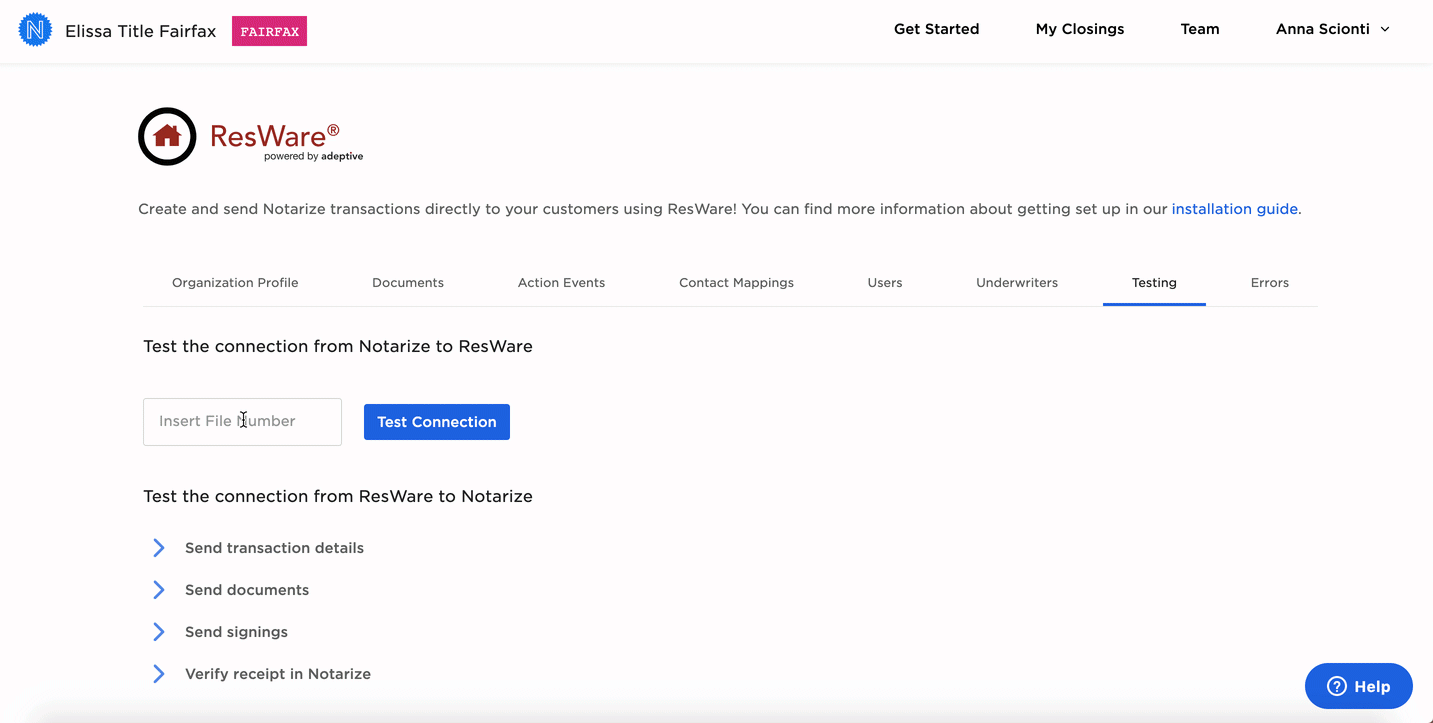
Task: Click 'Send signings' label
Action: 236,632
